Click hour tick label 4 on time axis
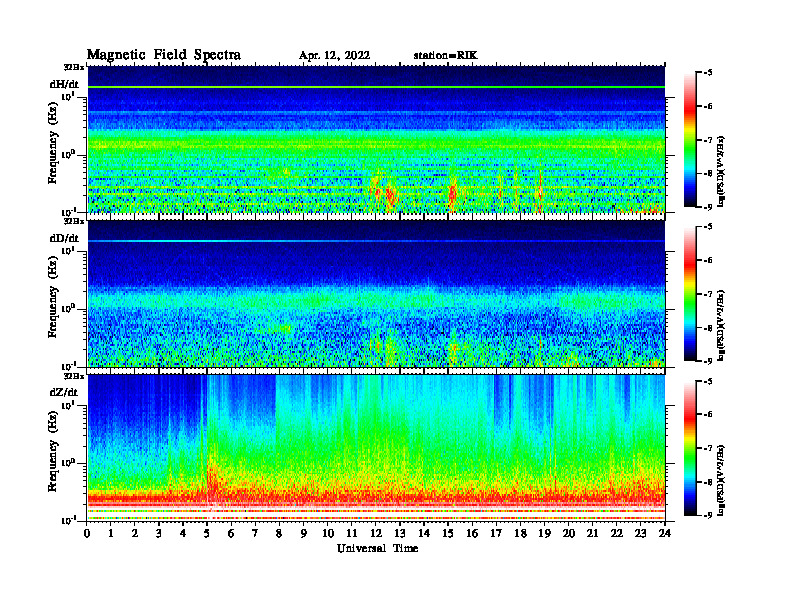 (x=183, y=533)
